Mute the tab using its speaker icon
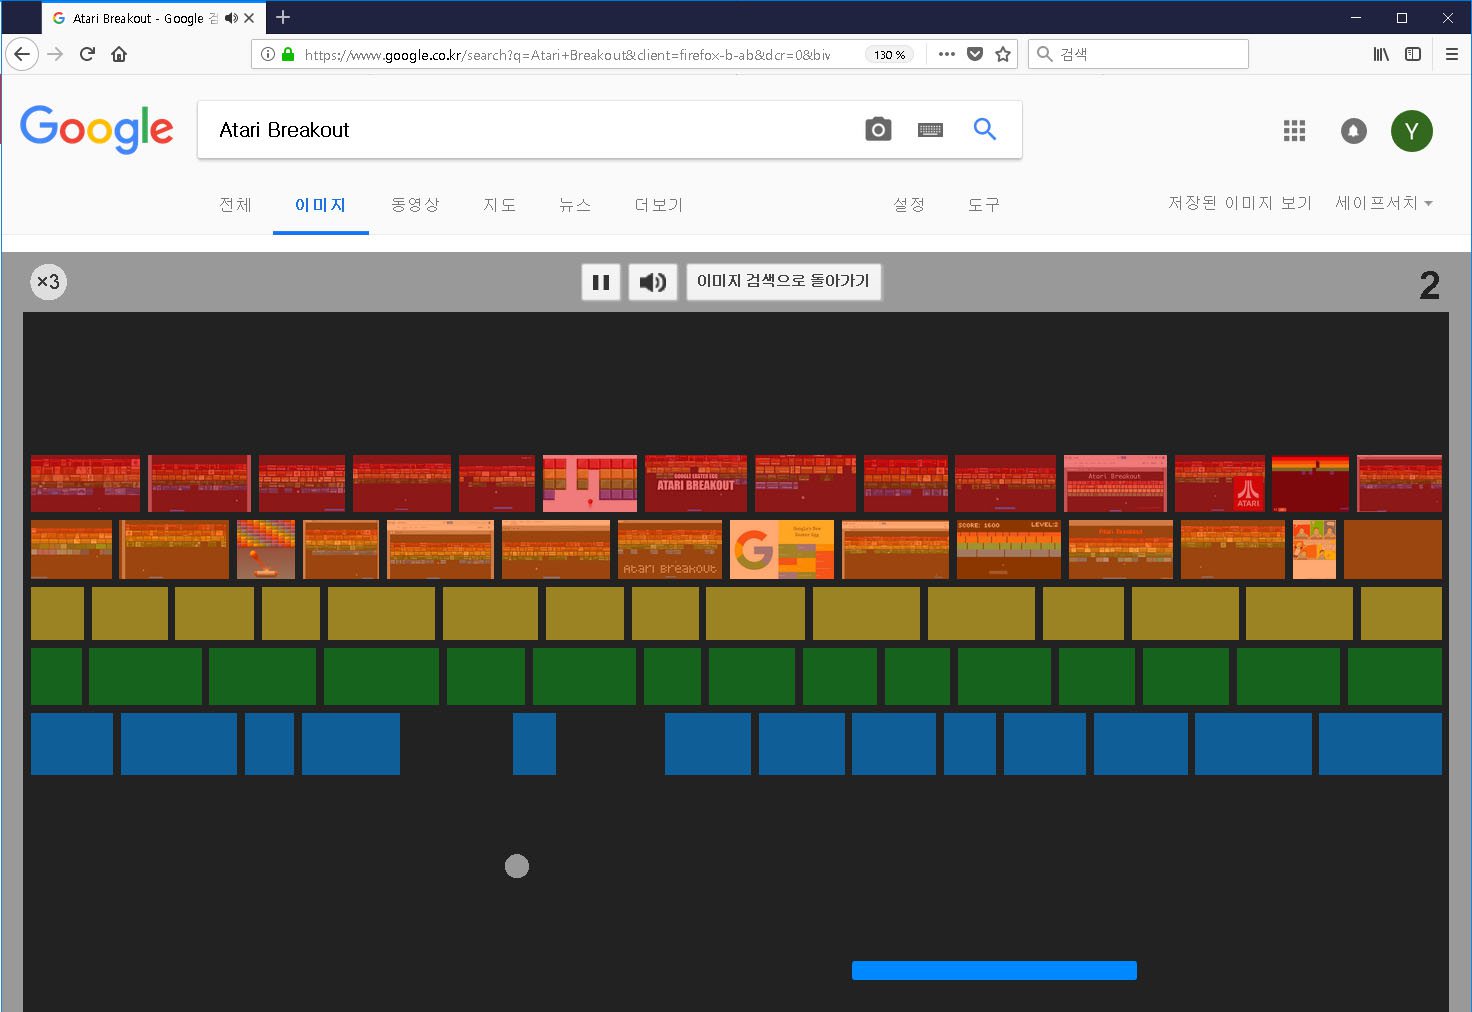Image resolution: width=1472 pixels, height=1012 pixels. point(231,18)
